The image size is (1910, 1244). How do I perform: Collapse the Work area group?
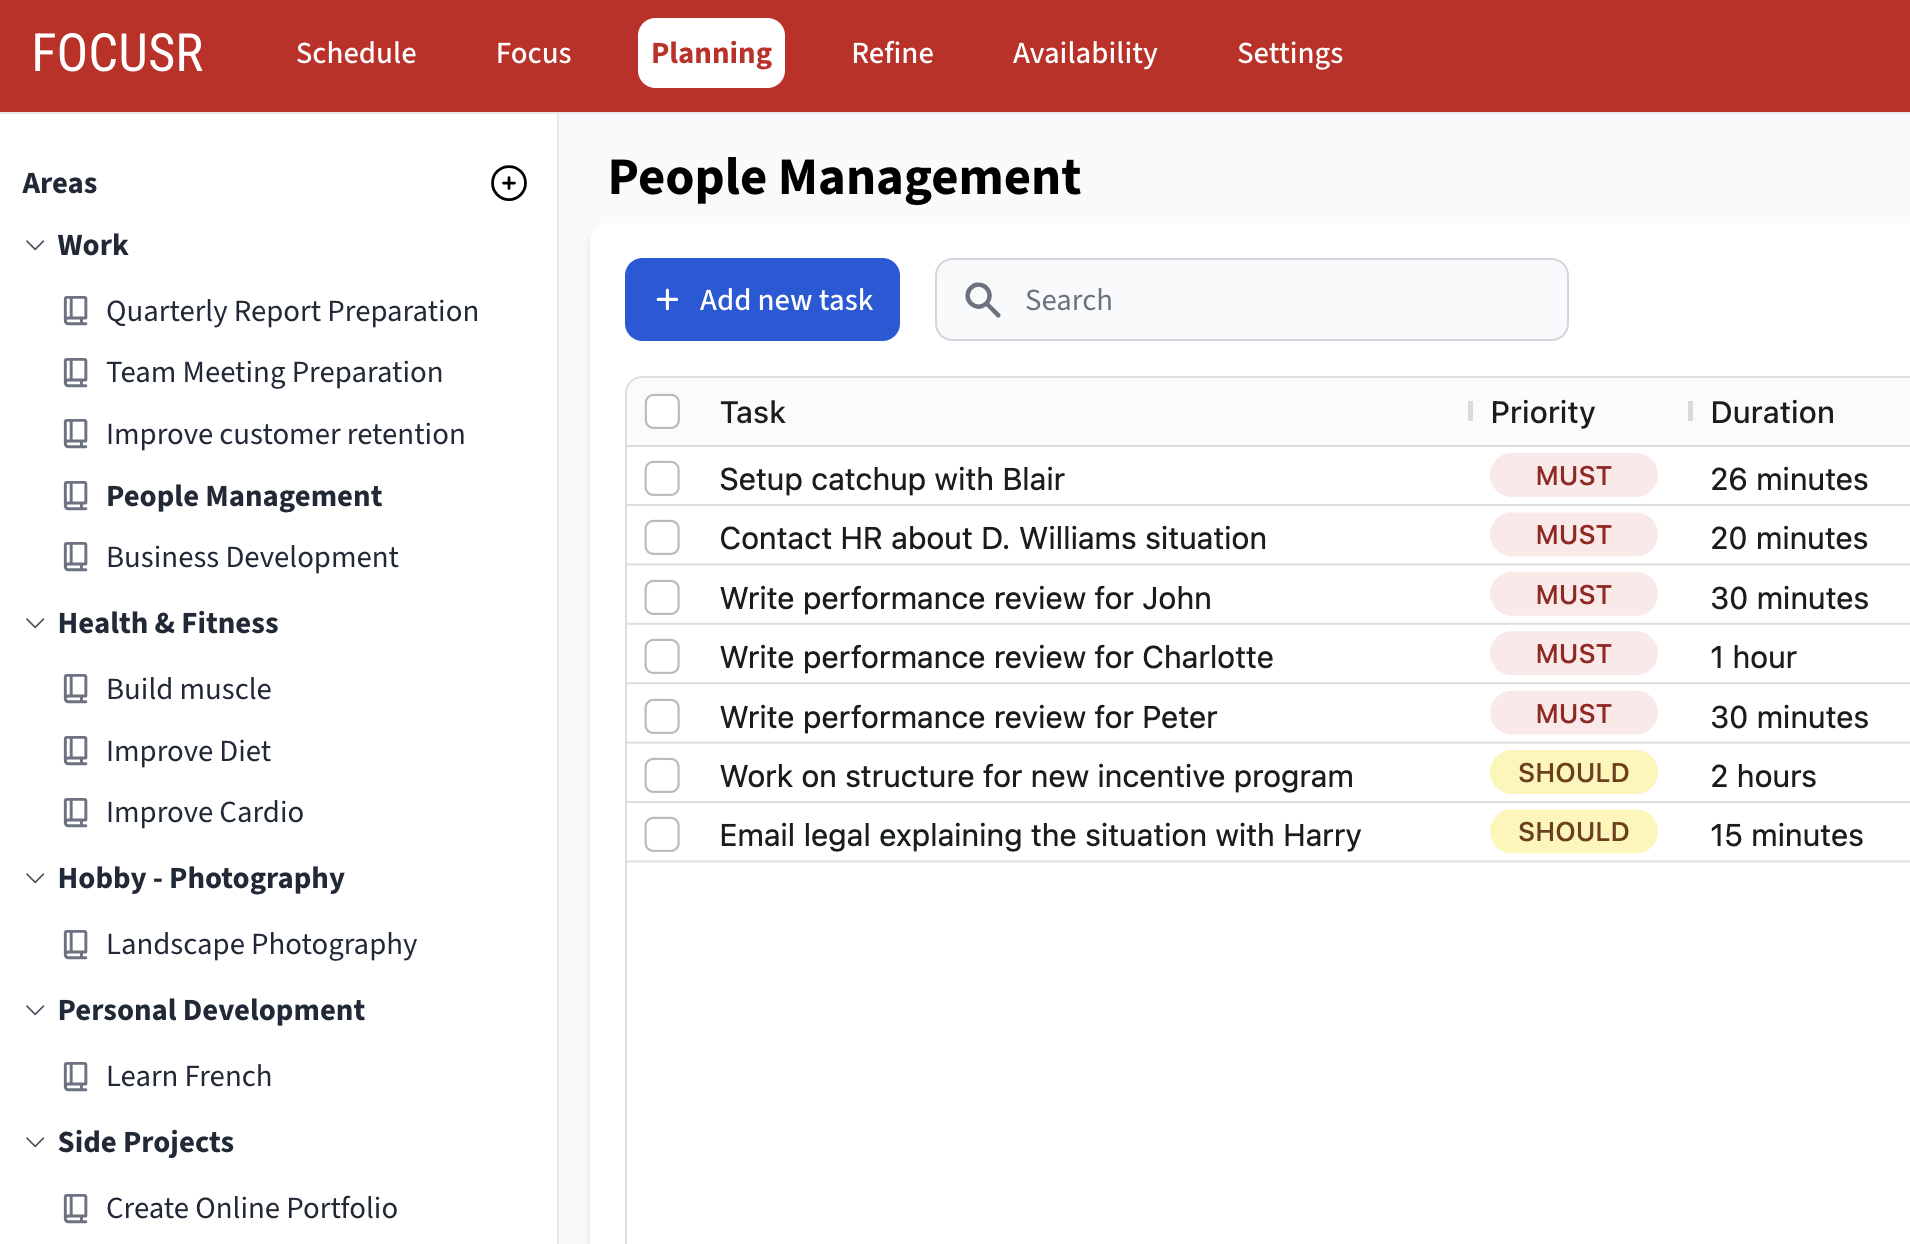[x=35, y=245]
